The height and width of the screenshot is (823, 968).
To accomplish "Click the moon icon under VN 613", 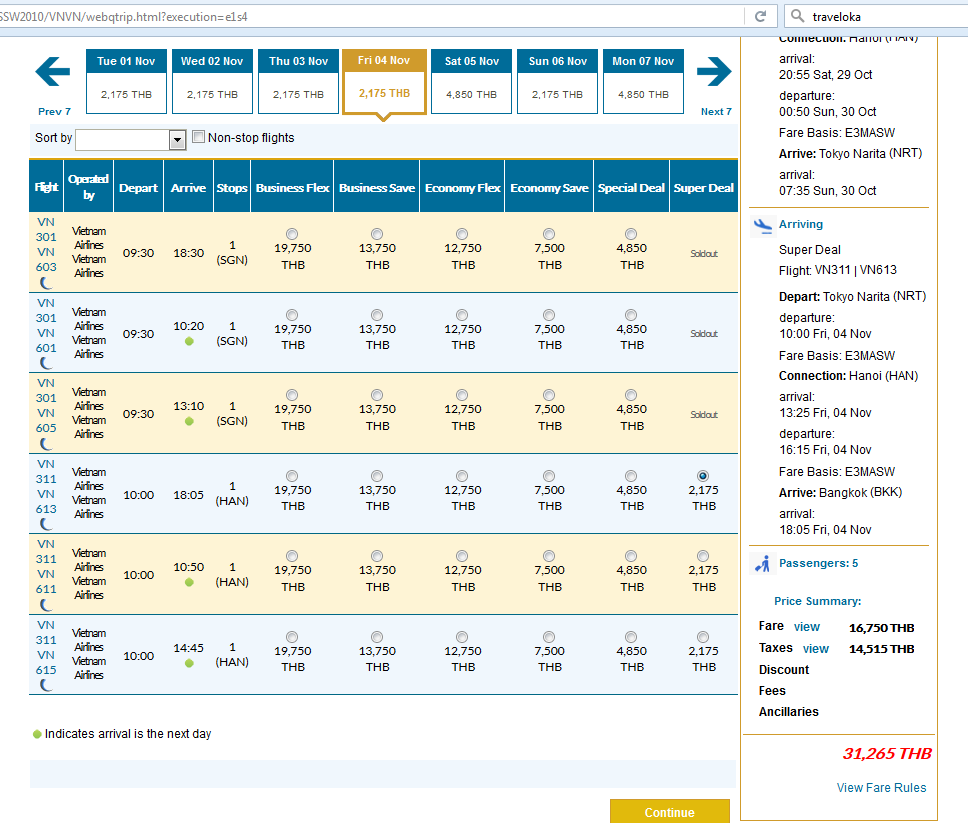I will pos(46,524).
